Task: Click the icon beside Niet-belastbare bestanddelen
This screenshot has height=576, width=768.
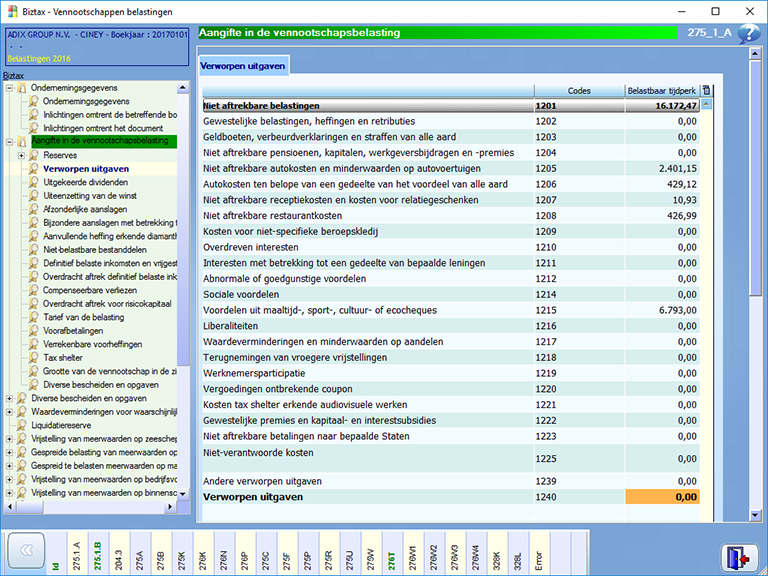Action: click(34, 249)
